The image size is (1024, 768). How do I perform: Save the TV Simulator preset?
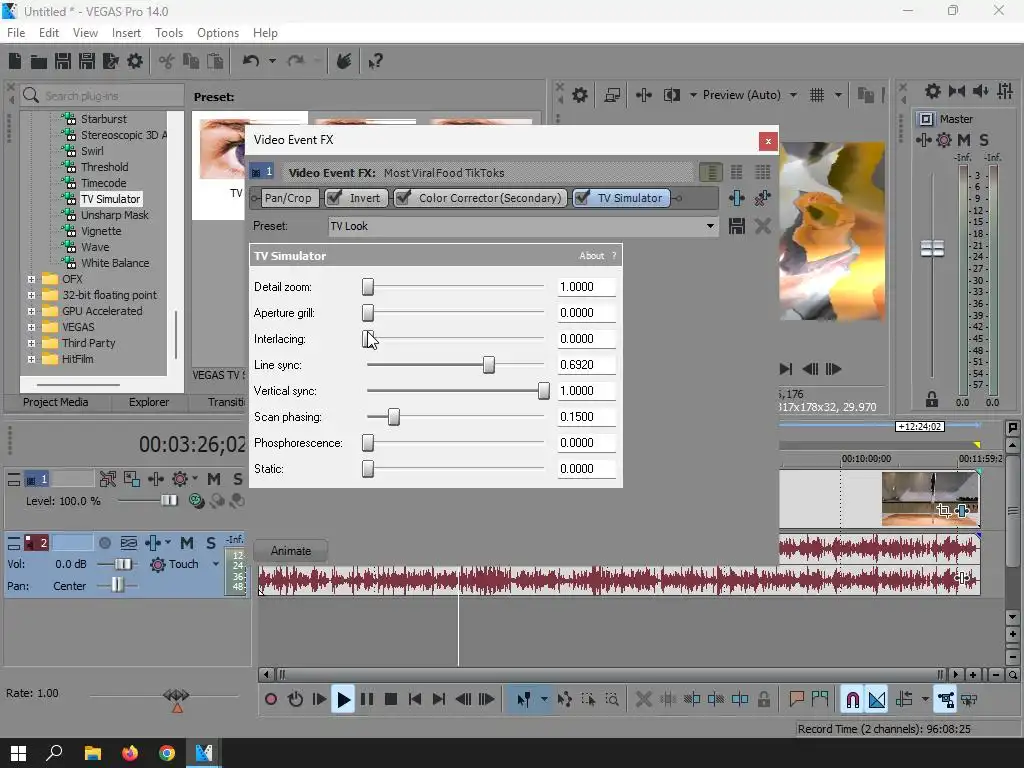click(737, 226)
